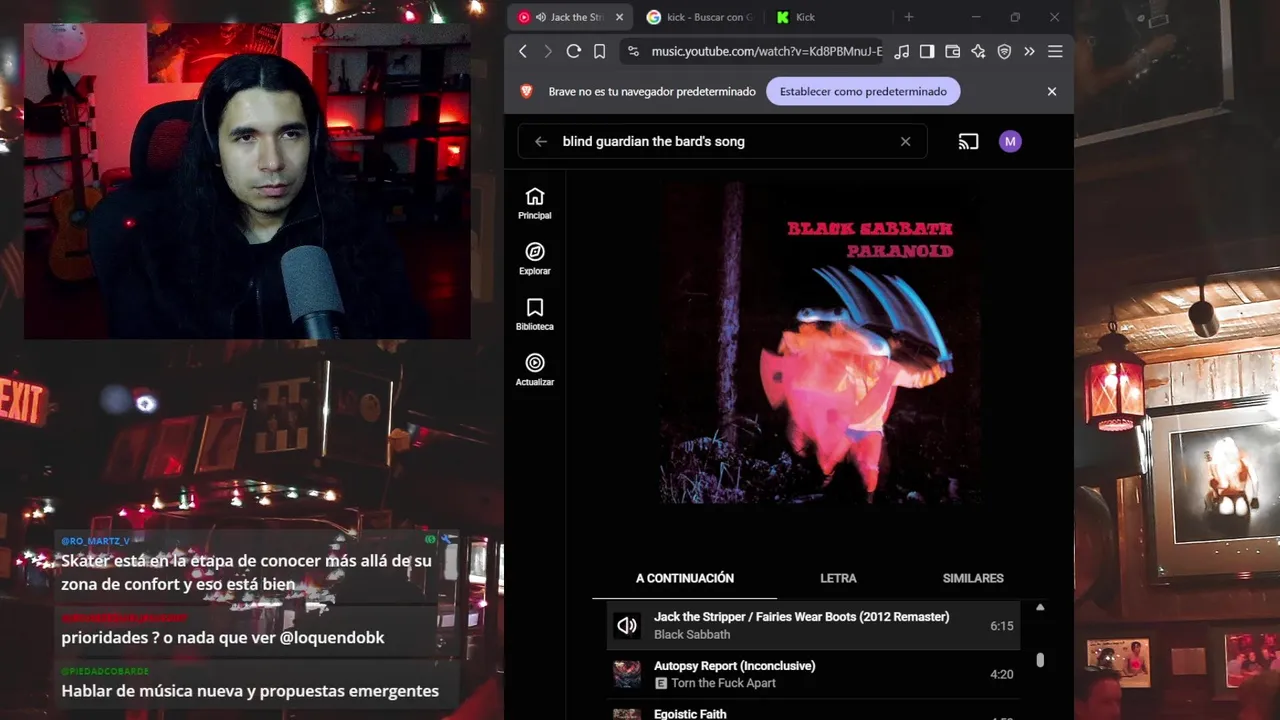Reload the YouTube Music page
Viewport: 1280px width, 720px height.
pos(573,51)
